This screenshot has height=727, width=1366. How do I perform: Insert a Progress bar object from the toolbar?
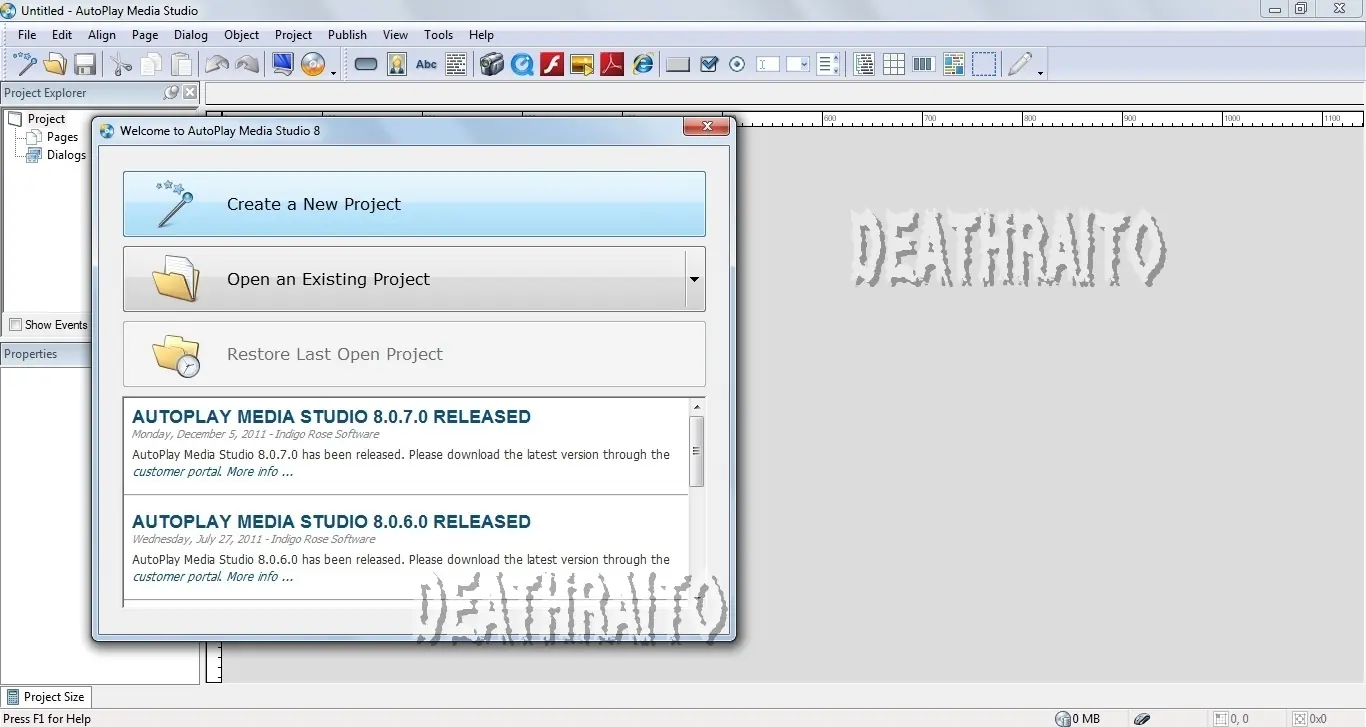click(x=924, y=65)
